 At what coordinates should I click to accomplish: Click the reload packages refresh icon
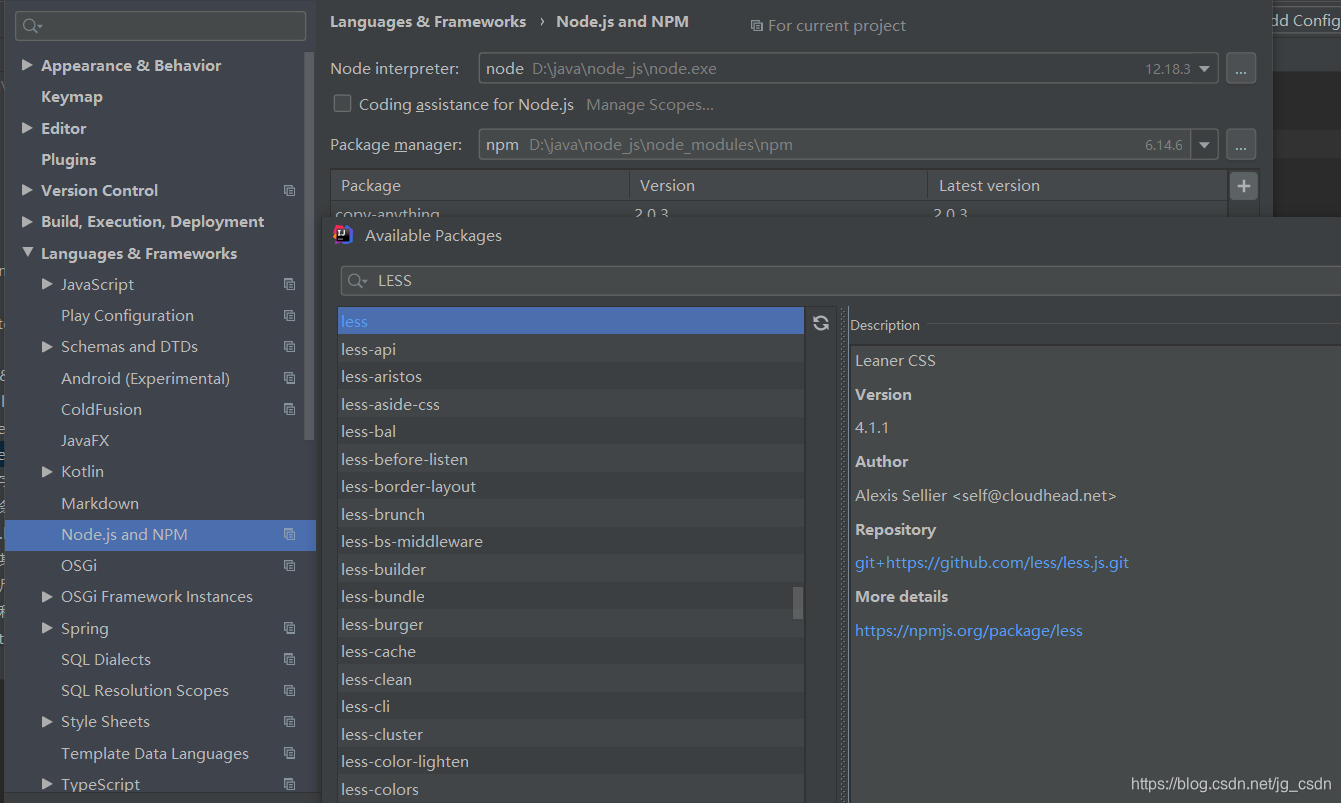(821, 323)
